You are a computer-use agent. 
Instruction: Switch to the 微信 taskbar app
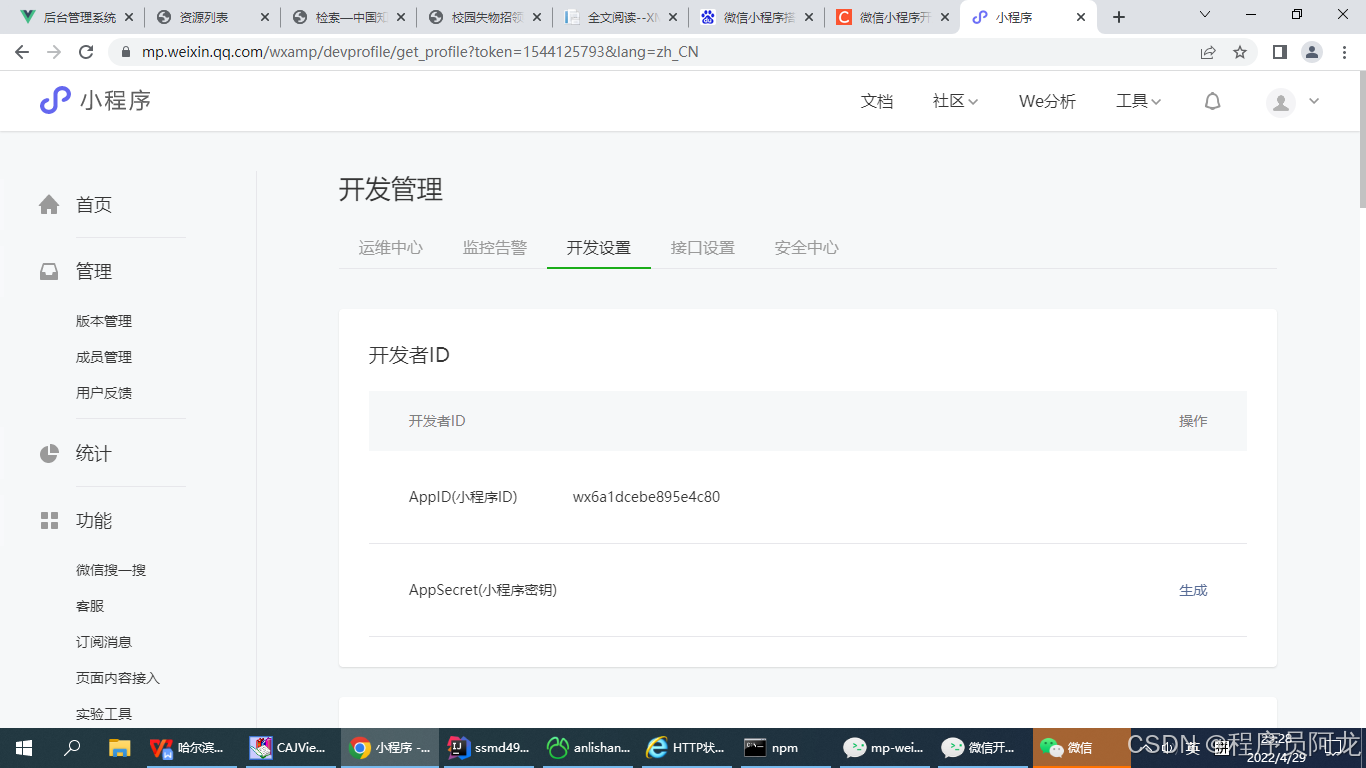[x=1080, y=748]
